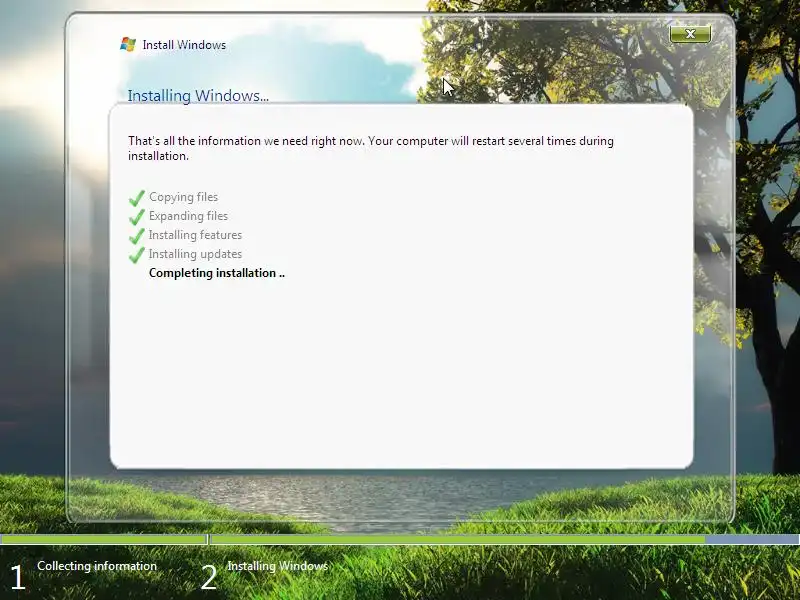This screenshot has height=600, width=800.
Task: Close the Install Windows dialog
Action: (x=690, y=34)
